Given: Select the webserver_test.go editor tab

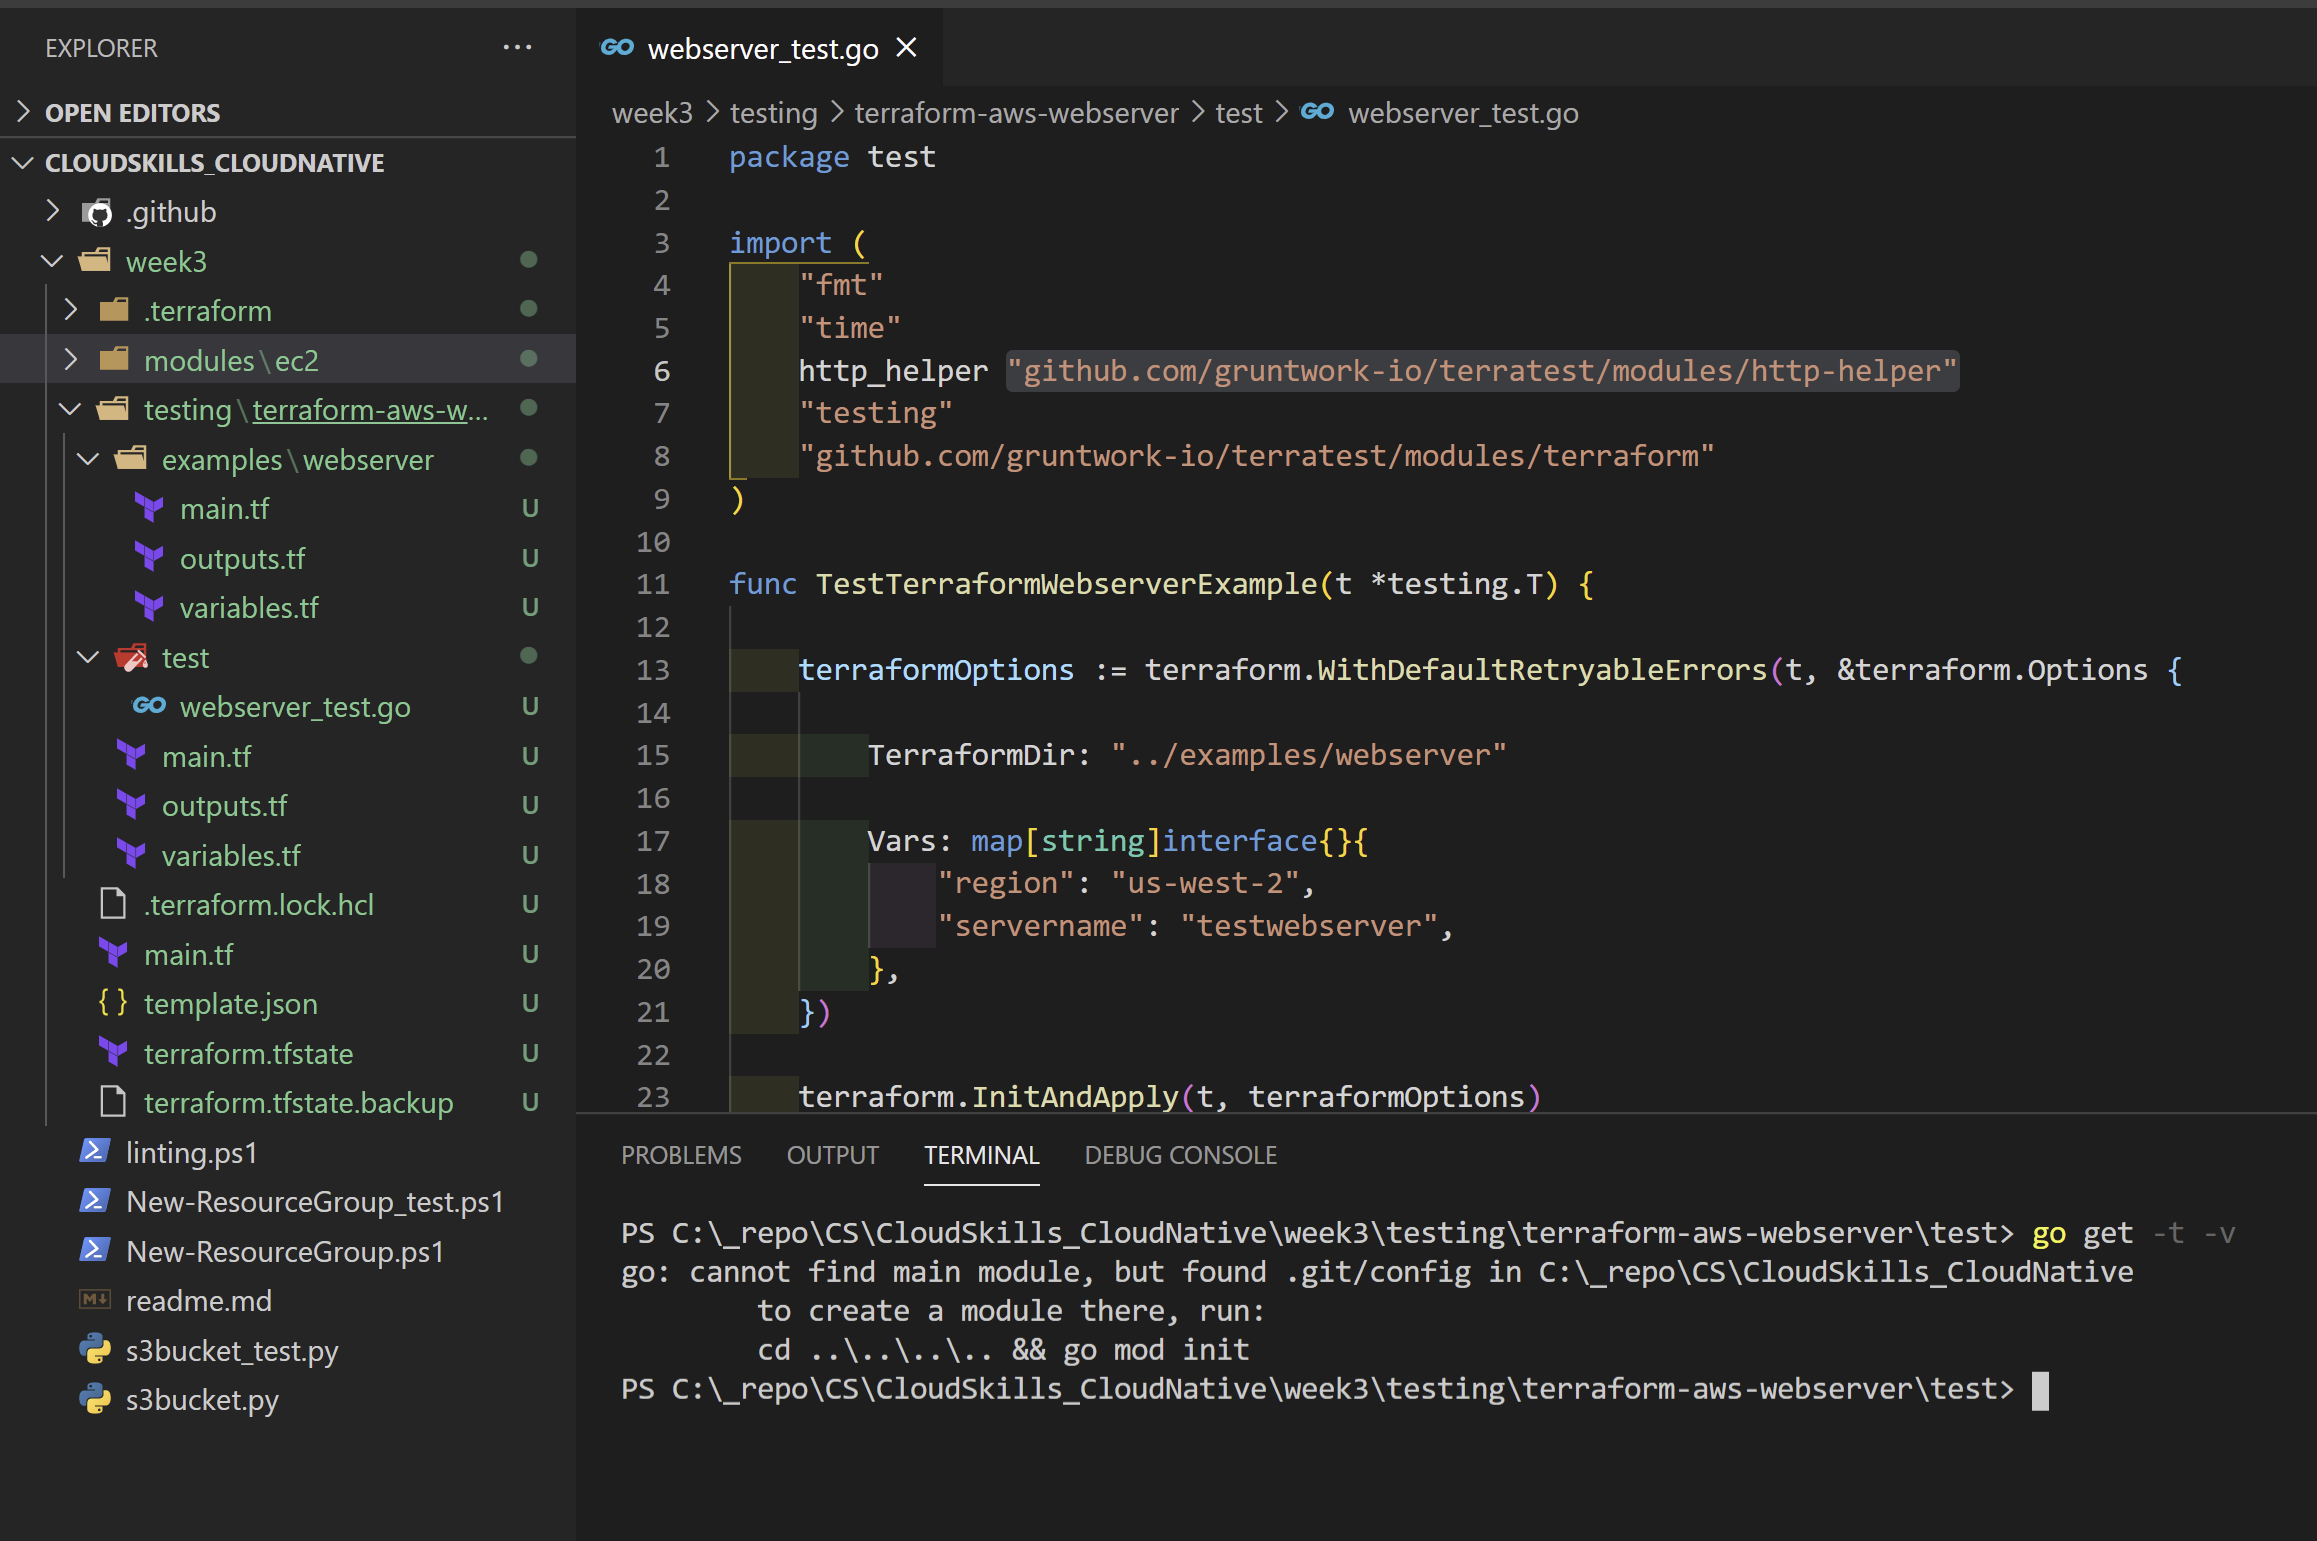Looking at the screenshot, I should pos(760,48).
